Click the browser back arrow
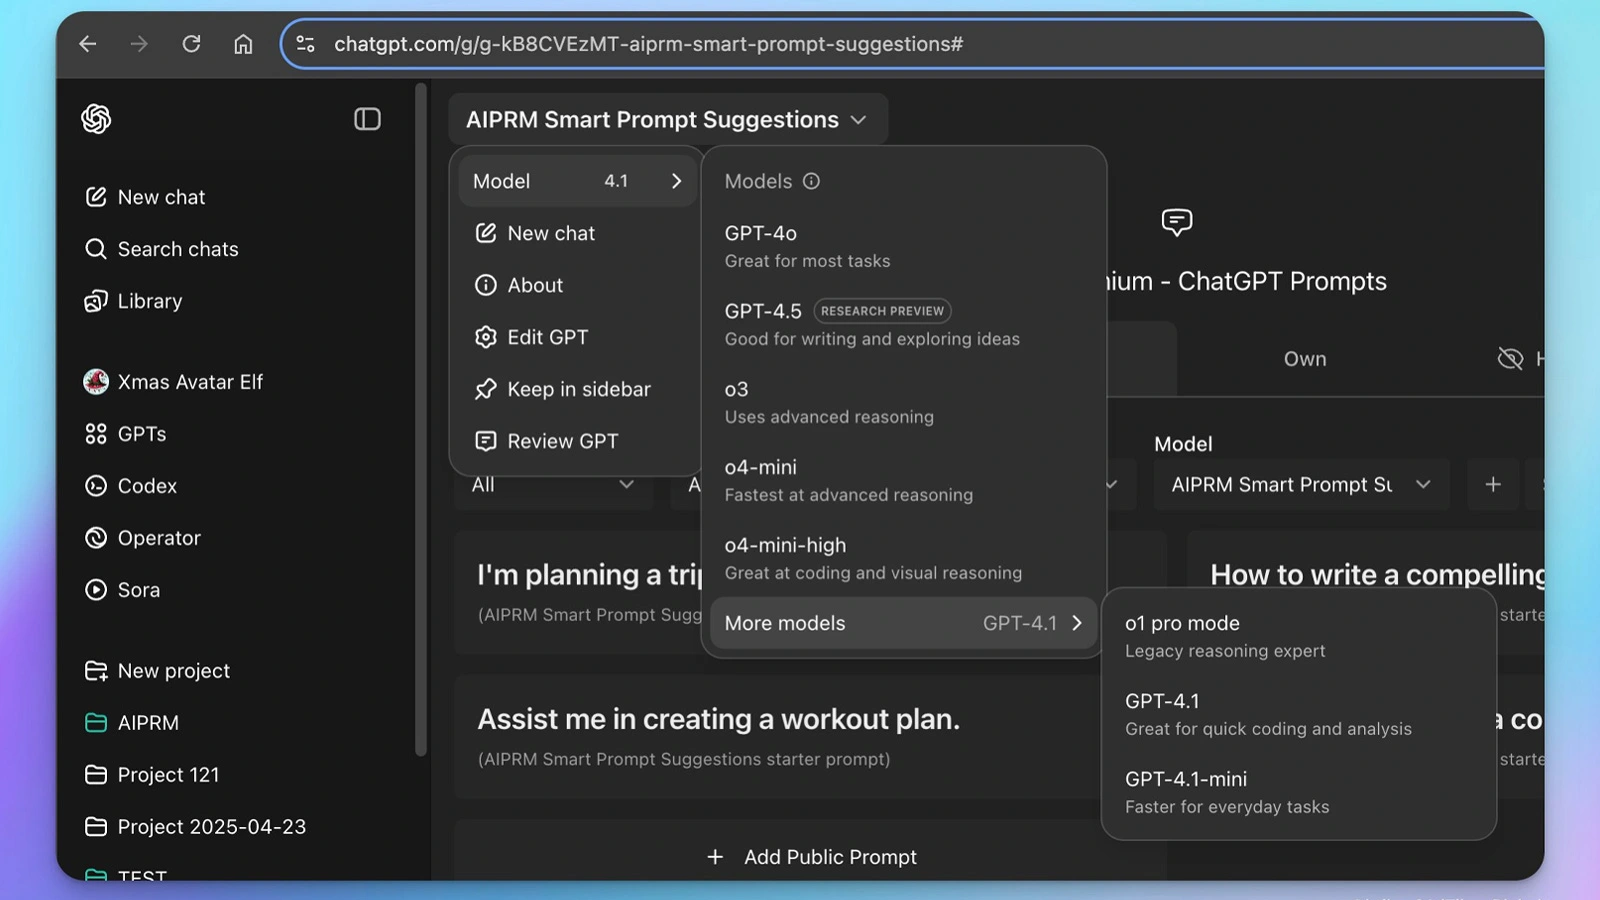 pyautogui.click(x=88, y=44)
